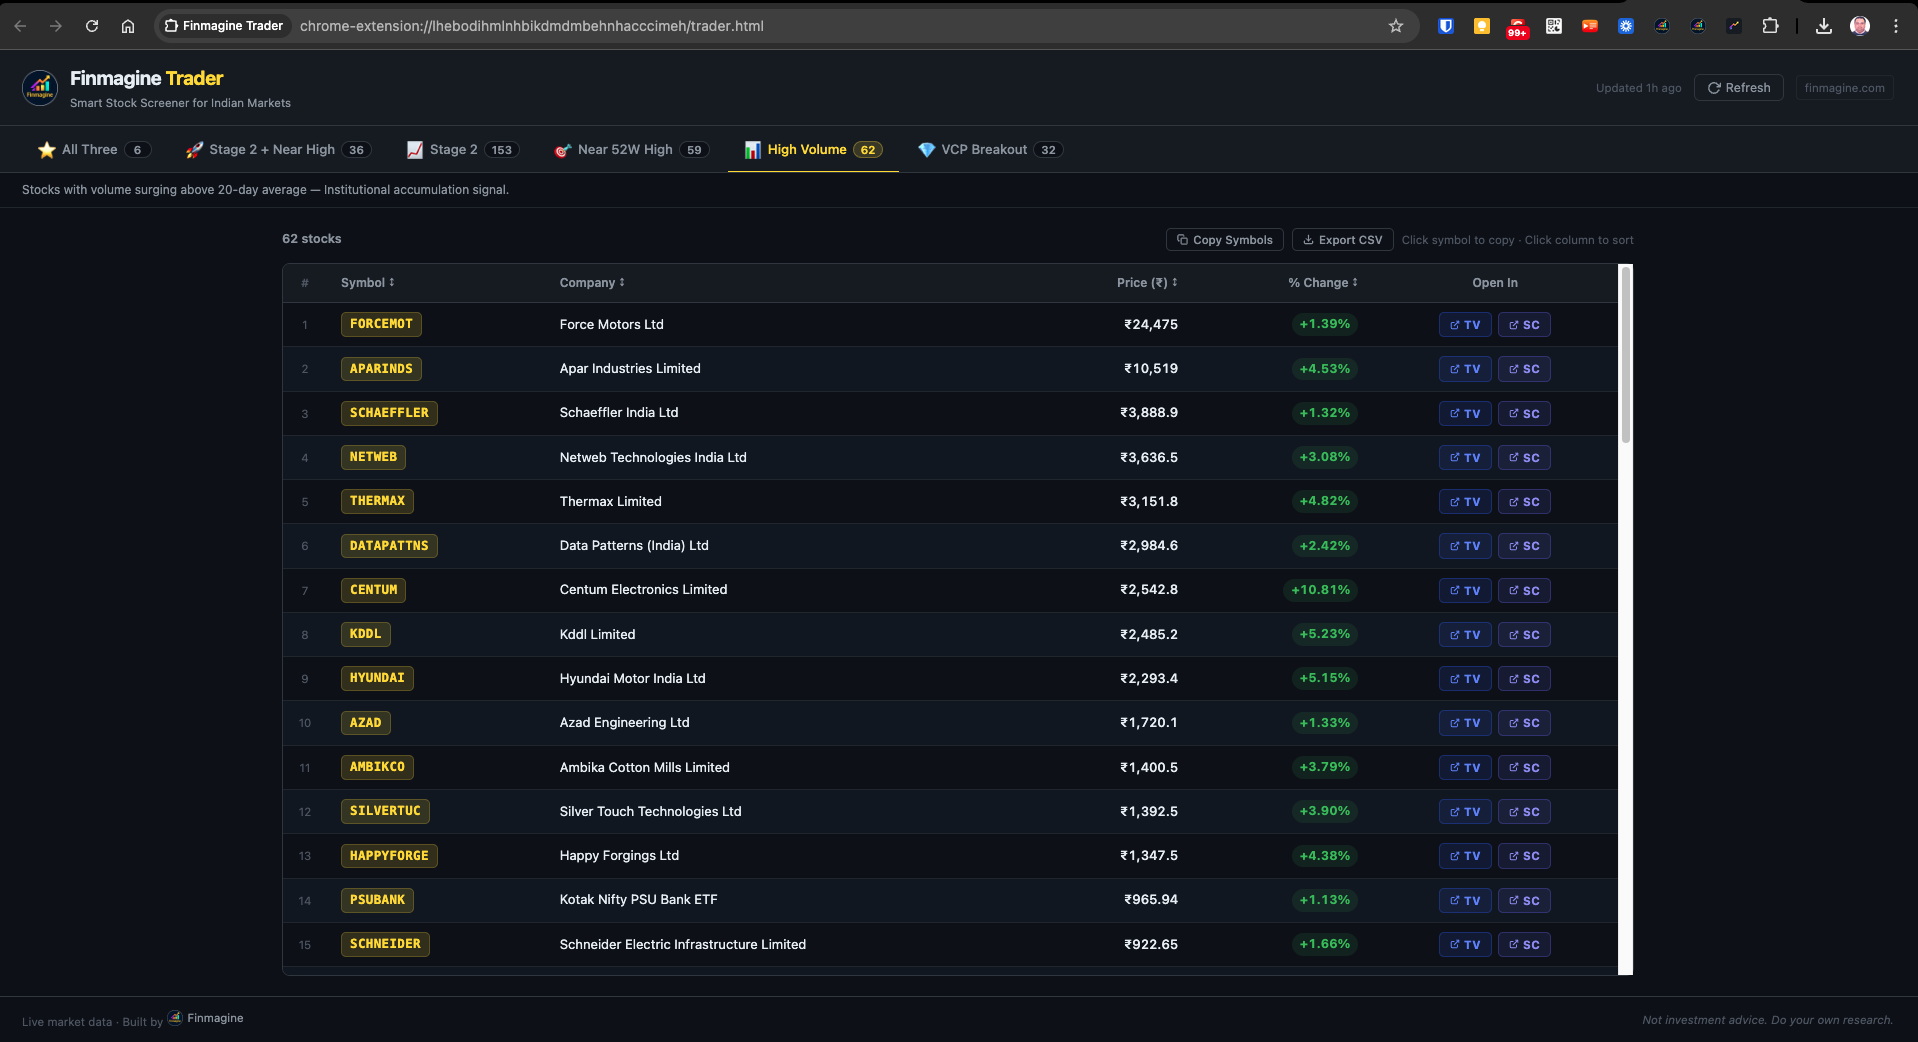Open the browser Downloads icon
The image size is (1918, 1042).
coord(1822,25)
